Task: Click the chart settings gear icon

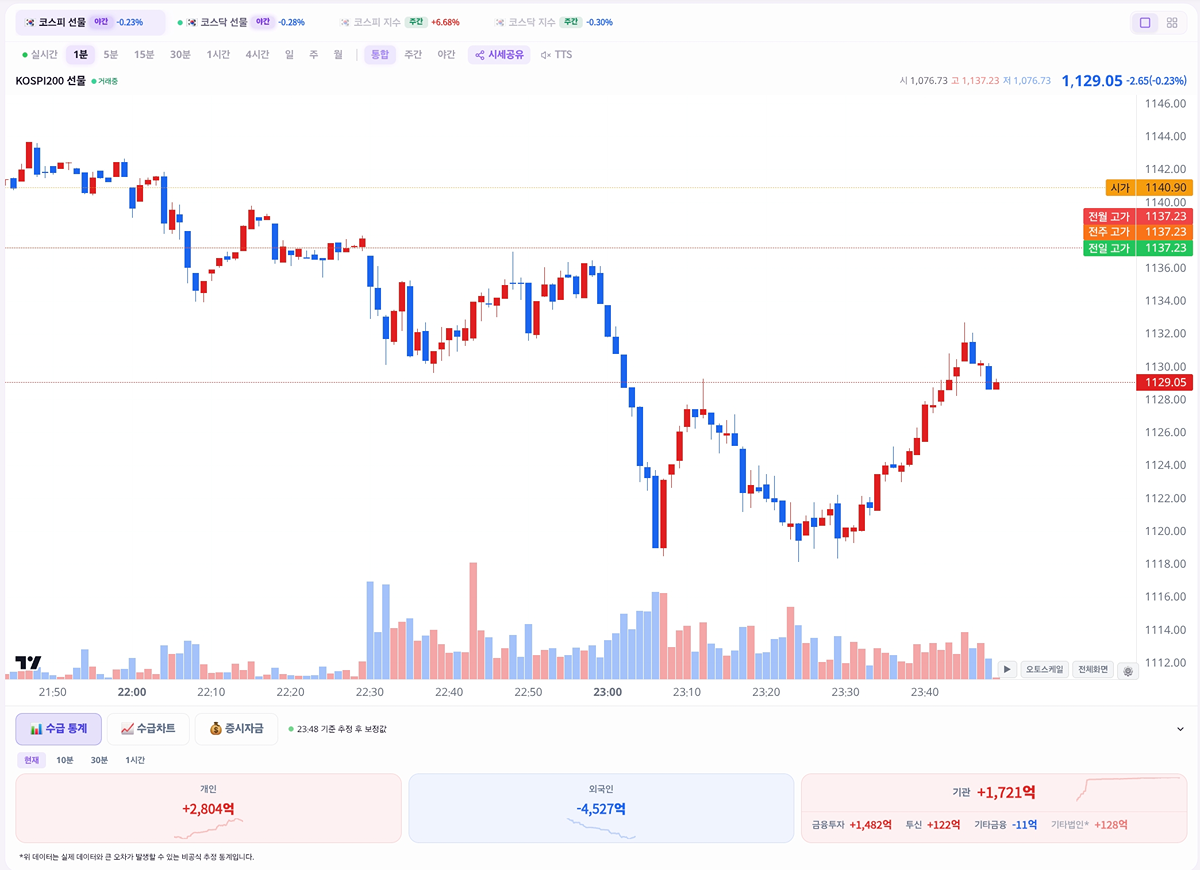Action: pos(1128,670)
